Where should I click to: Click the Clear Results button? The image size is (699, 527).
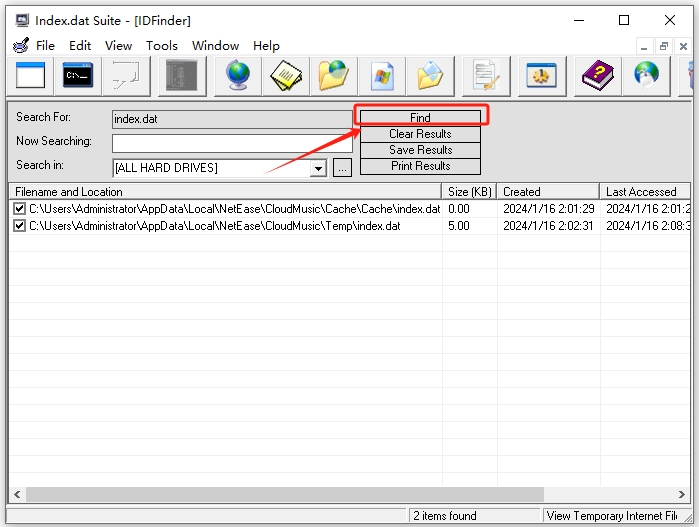point(420,134)
